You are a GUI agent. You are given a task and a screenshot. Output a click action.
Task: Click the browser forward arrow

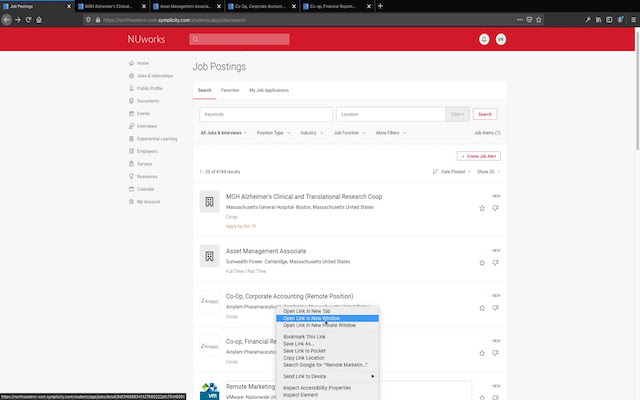click(x=18, y=20)
